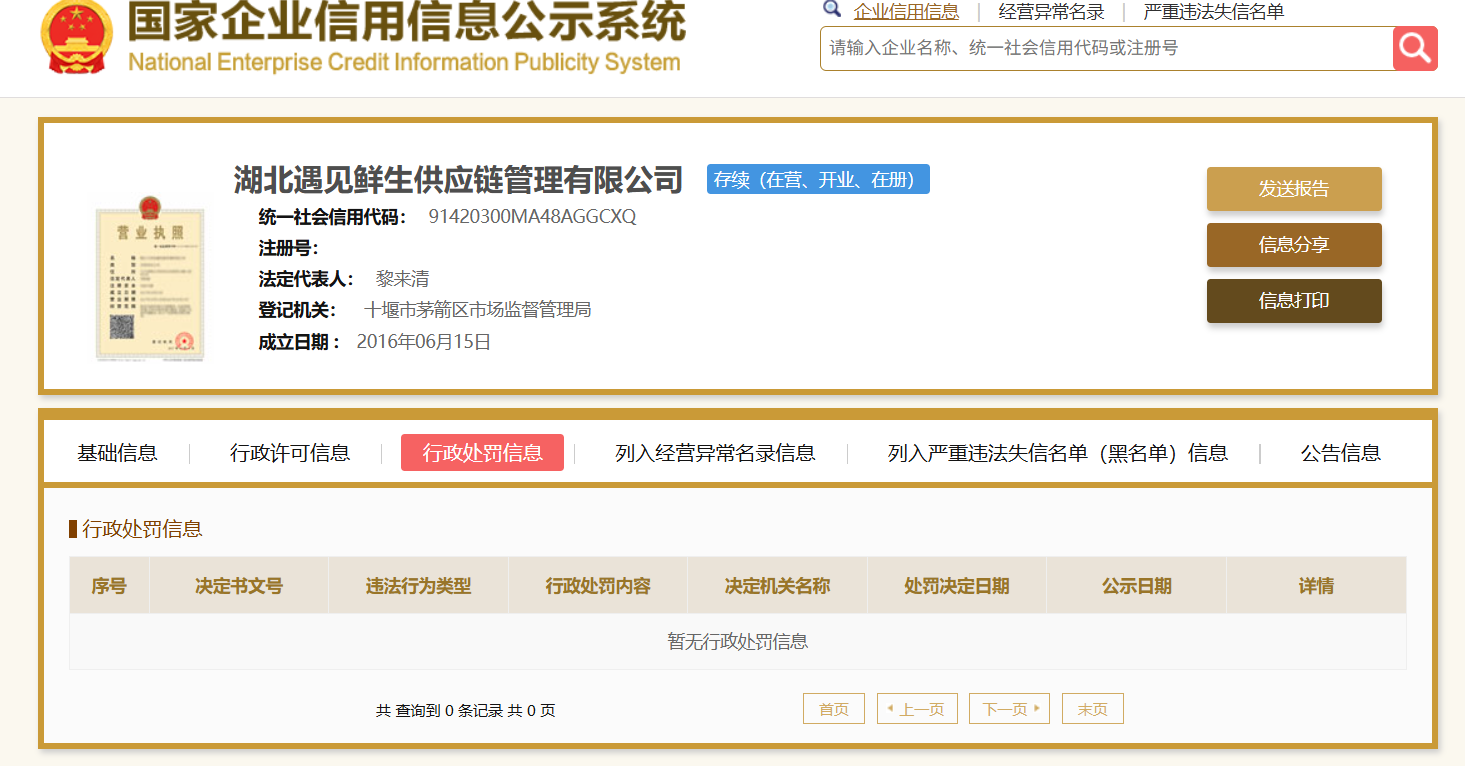Click the 存续（在营、开业、在册）status badge
The height and width of the screenshot is (766, 1465).
click(818, 179)
